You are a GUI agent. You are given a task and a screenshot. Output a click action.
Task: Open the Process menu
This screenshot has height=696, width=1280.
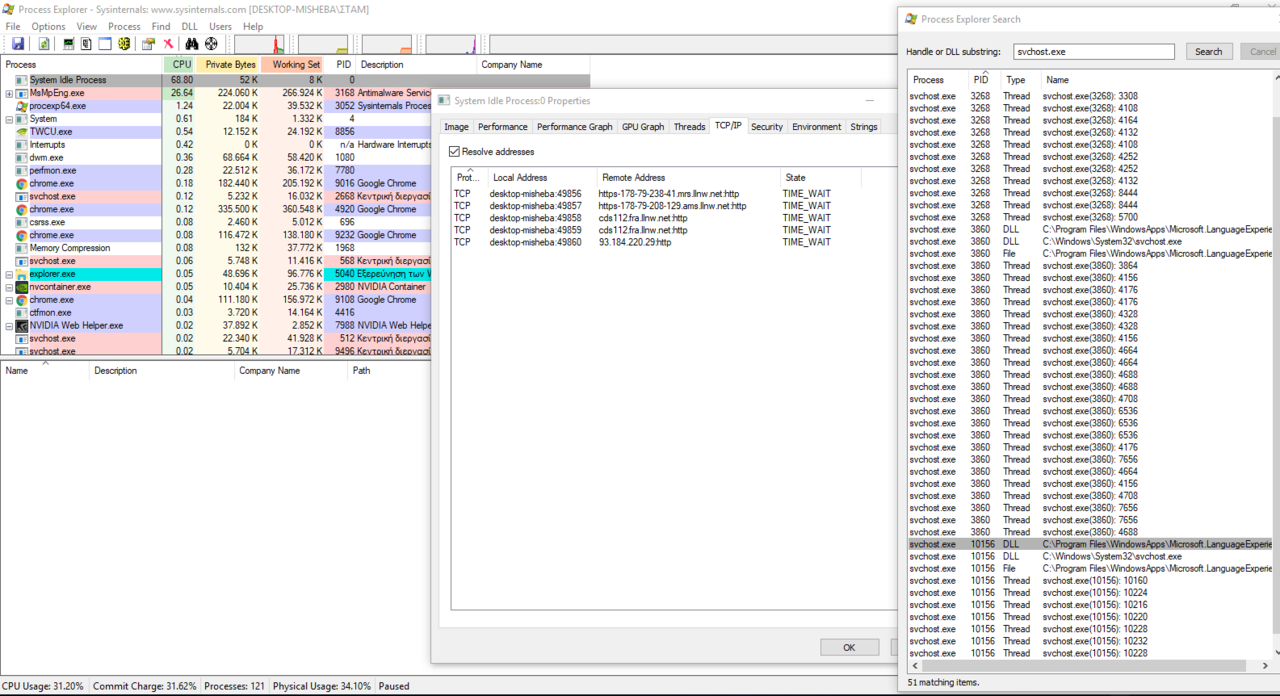coord(124,27)
